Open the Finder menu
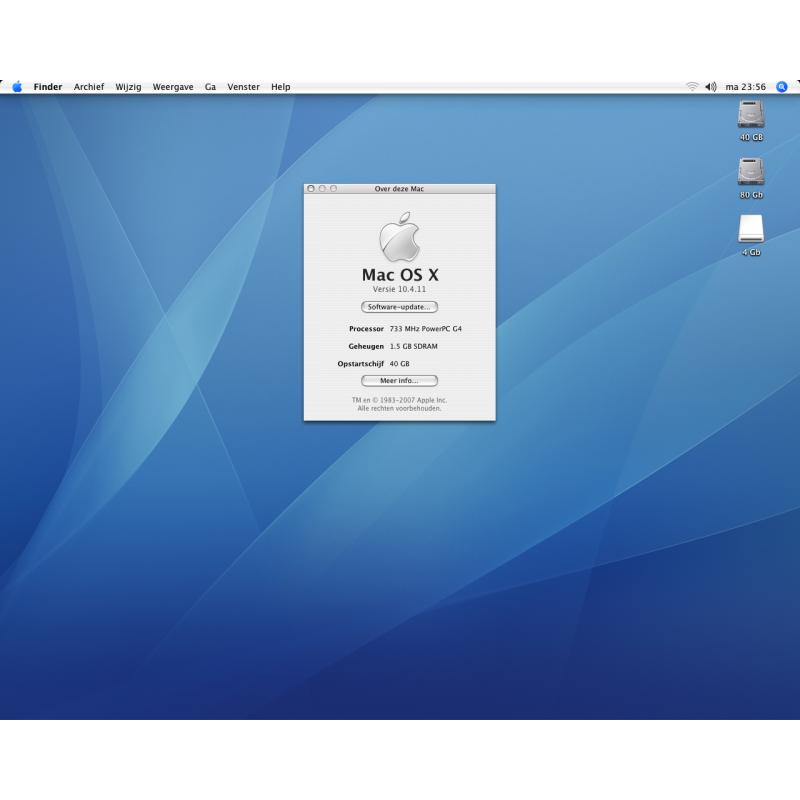This screenshot has height=800, width=800. tap(48, 87)
